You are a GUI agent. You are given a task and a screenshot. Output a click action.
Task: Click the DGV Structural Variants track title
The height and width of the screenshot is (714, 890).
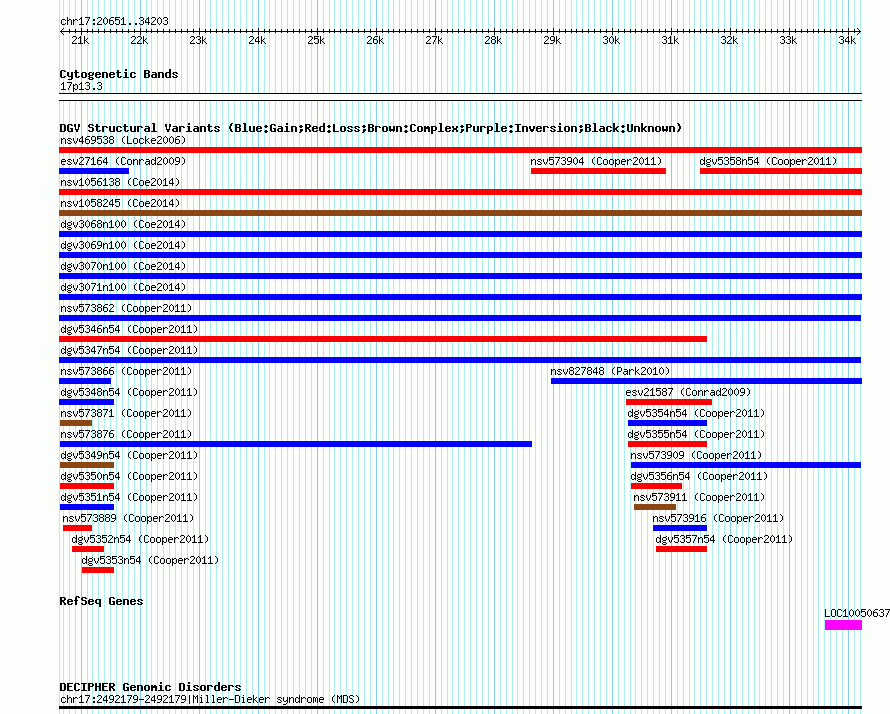[371, 128]
